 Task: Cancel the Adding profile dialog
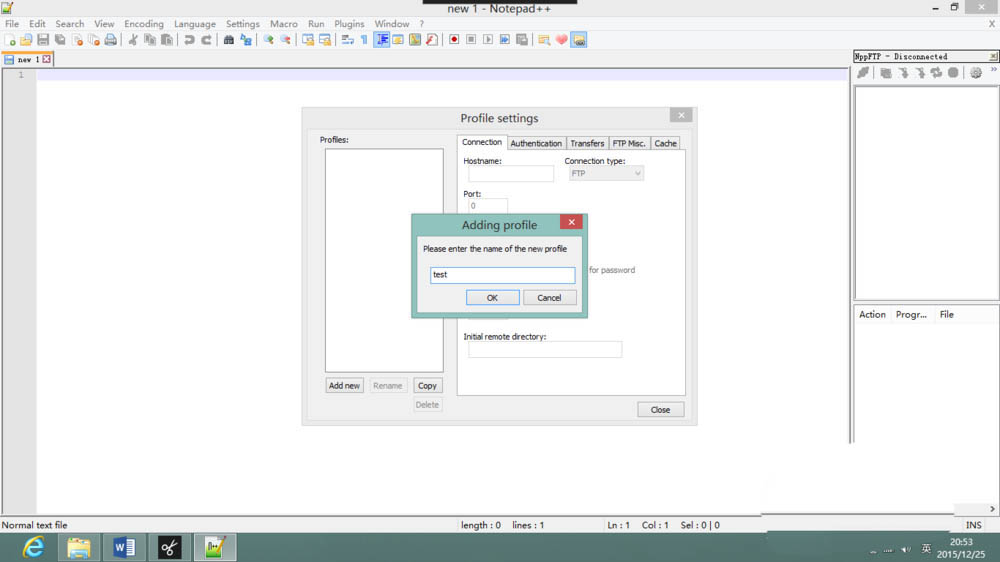(549, 298)
